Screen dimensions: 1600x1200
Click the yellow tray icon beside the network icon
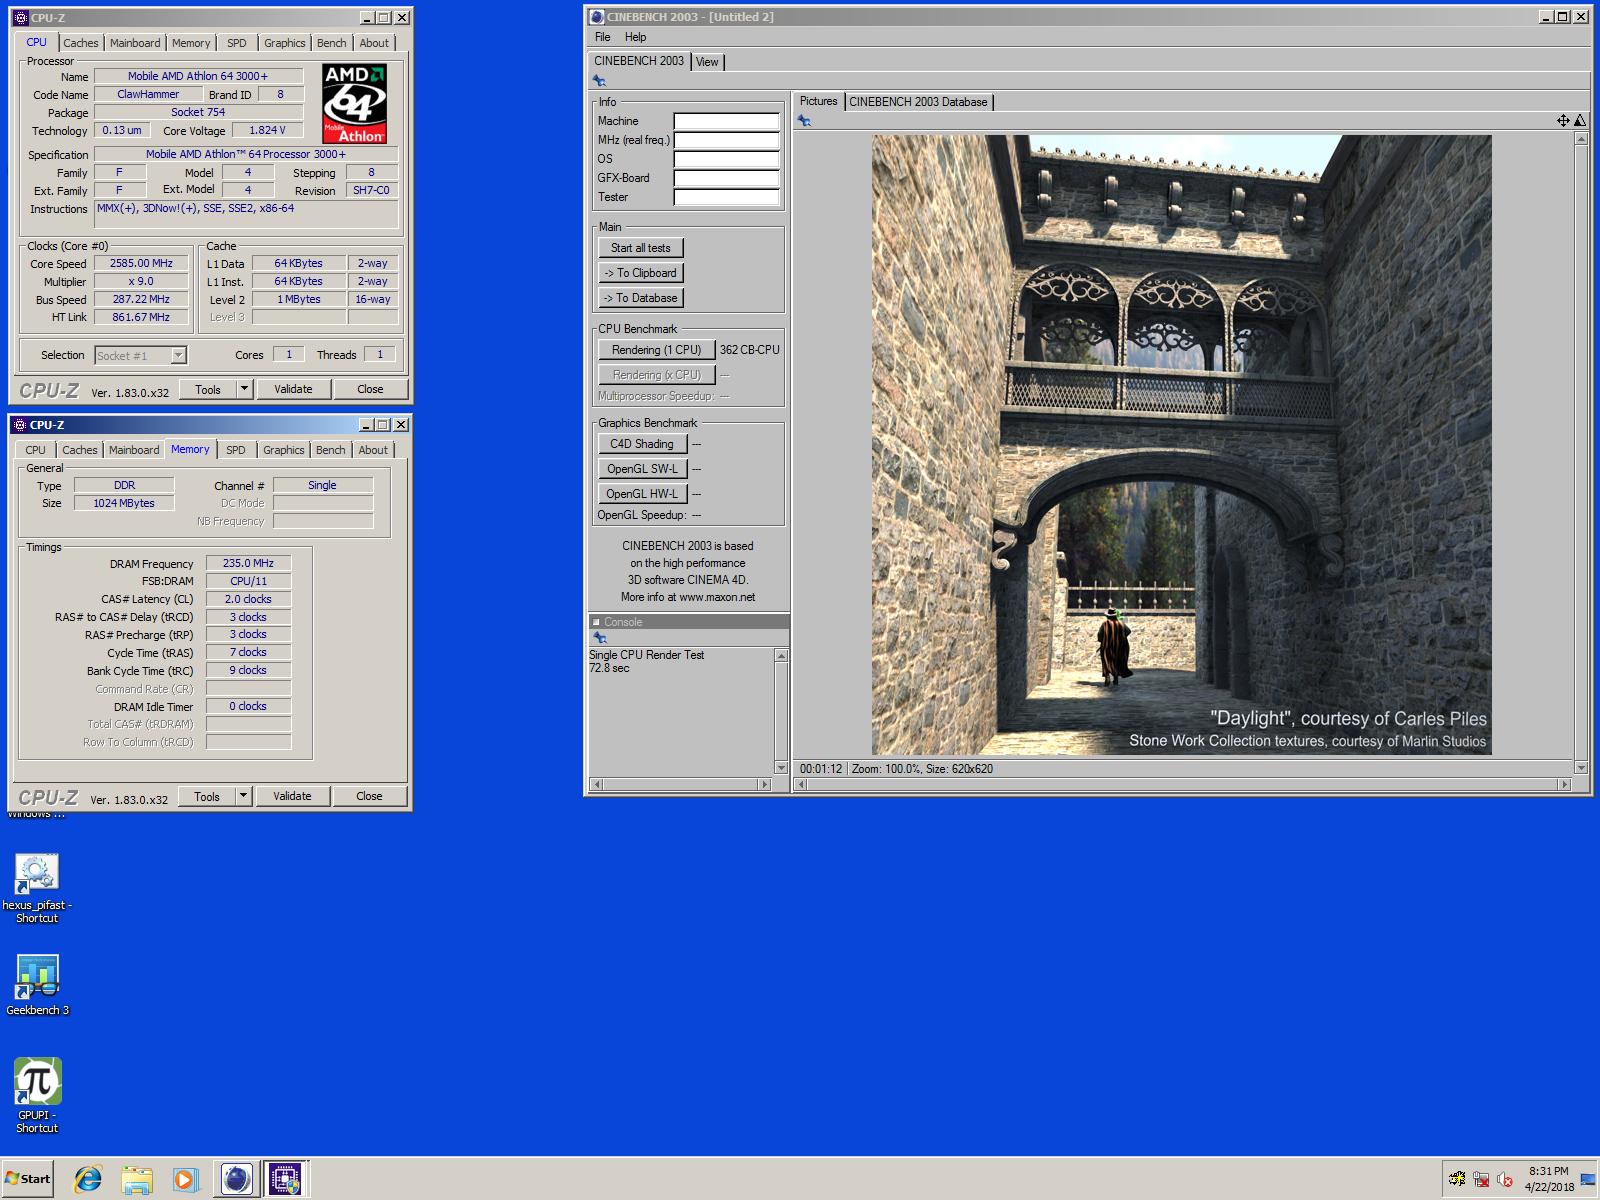[x=1458, y=1180]
